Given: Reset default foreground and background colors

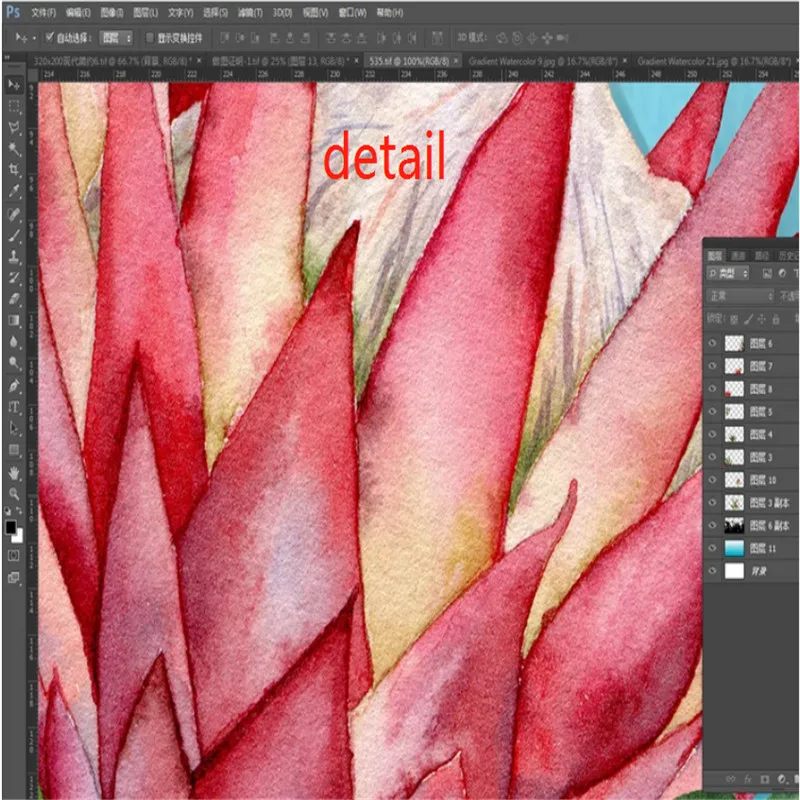Looking at the screenshot, I should [8, 511].
